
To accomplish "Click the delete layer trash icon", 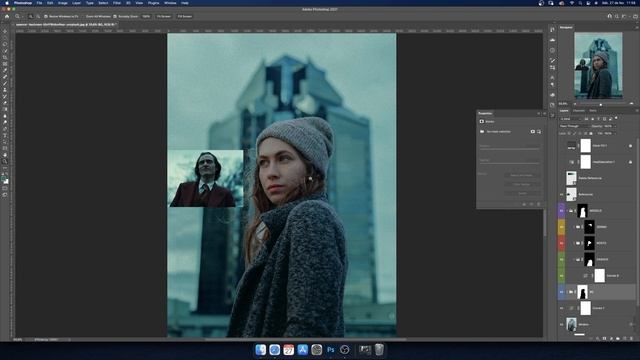I will click(631, 338).
